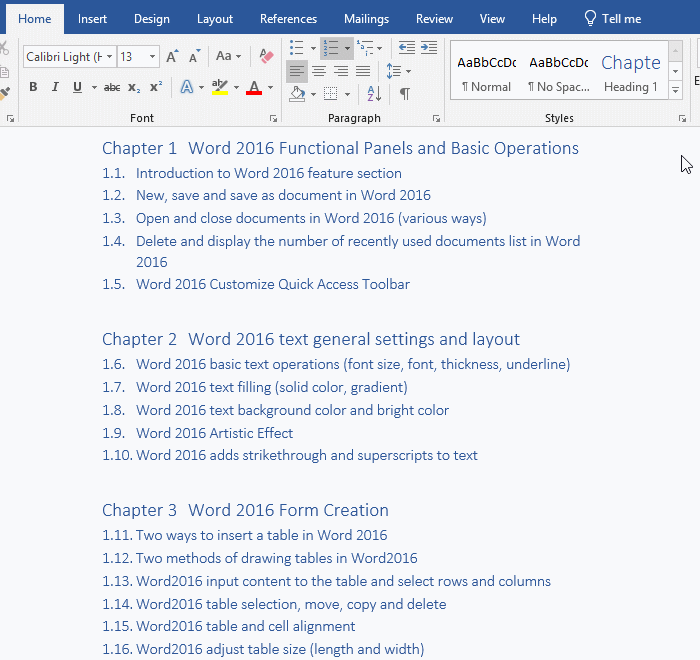Move the Styles gallery down one row
Image resolution: width=700 pixels, height=660 pixels.
675,71
